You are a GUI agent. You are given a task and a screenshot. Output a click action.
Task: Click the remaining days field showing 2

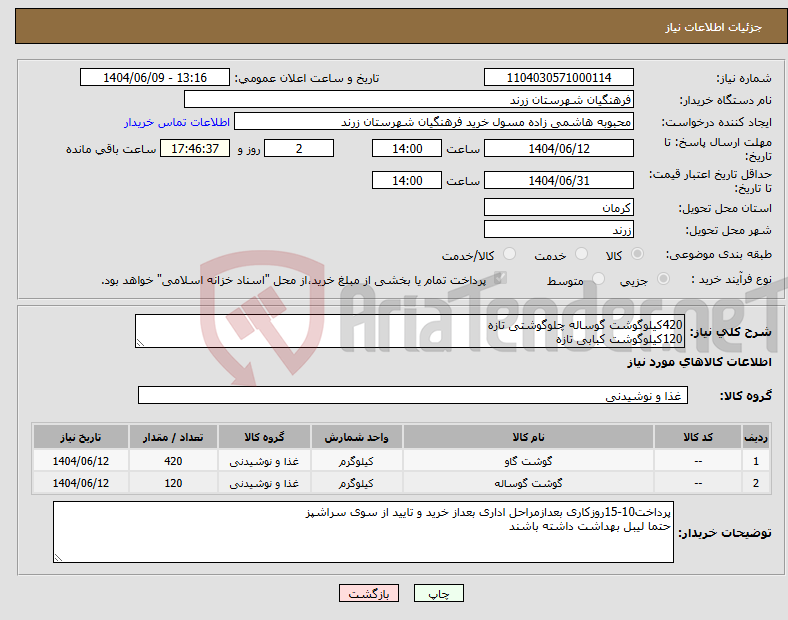point(299,148)
